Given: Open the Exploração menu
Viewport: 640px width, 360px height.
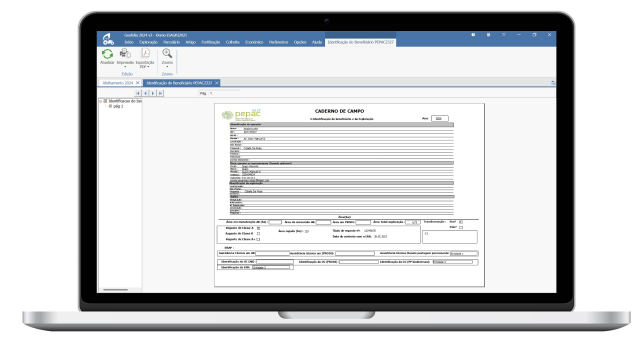Looking at the screenshot, I should click(149, 42).
